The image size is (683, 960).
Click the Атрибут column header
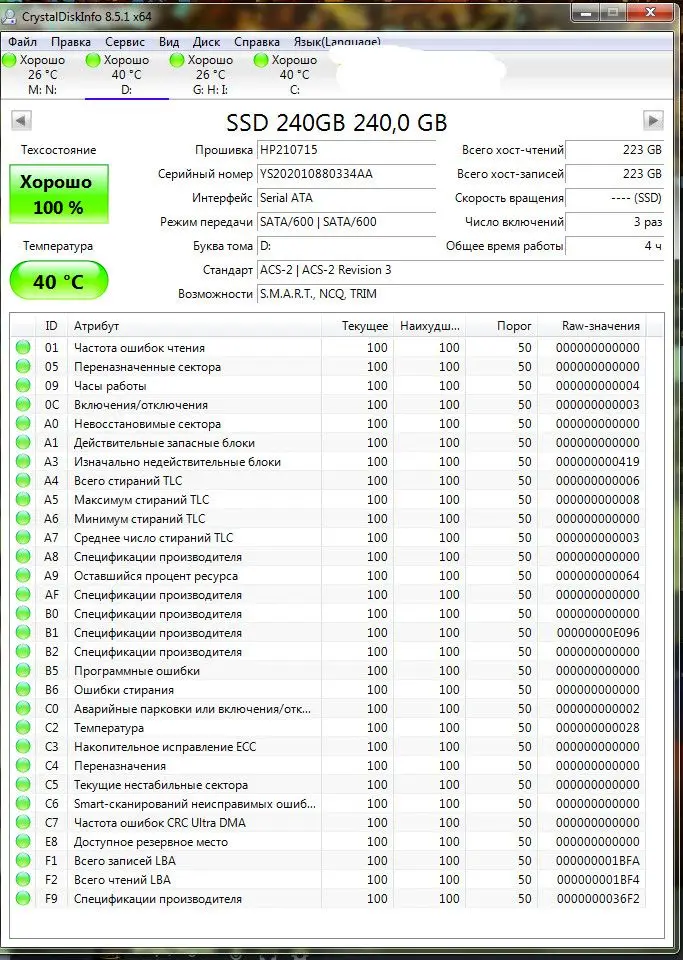tap(194, 326)
